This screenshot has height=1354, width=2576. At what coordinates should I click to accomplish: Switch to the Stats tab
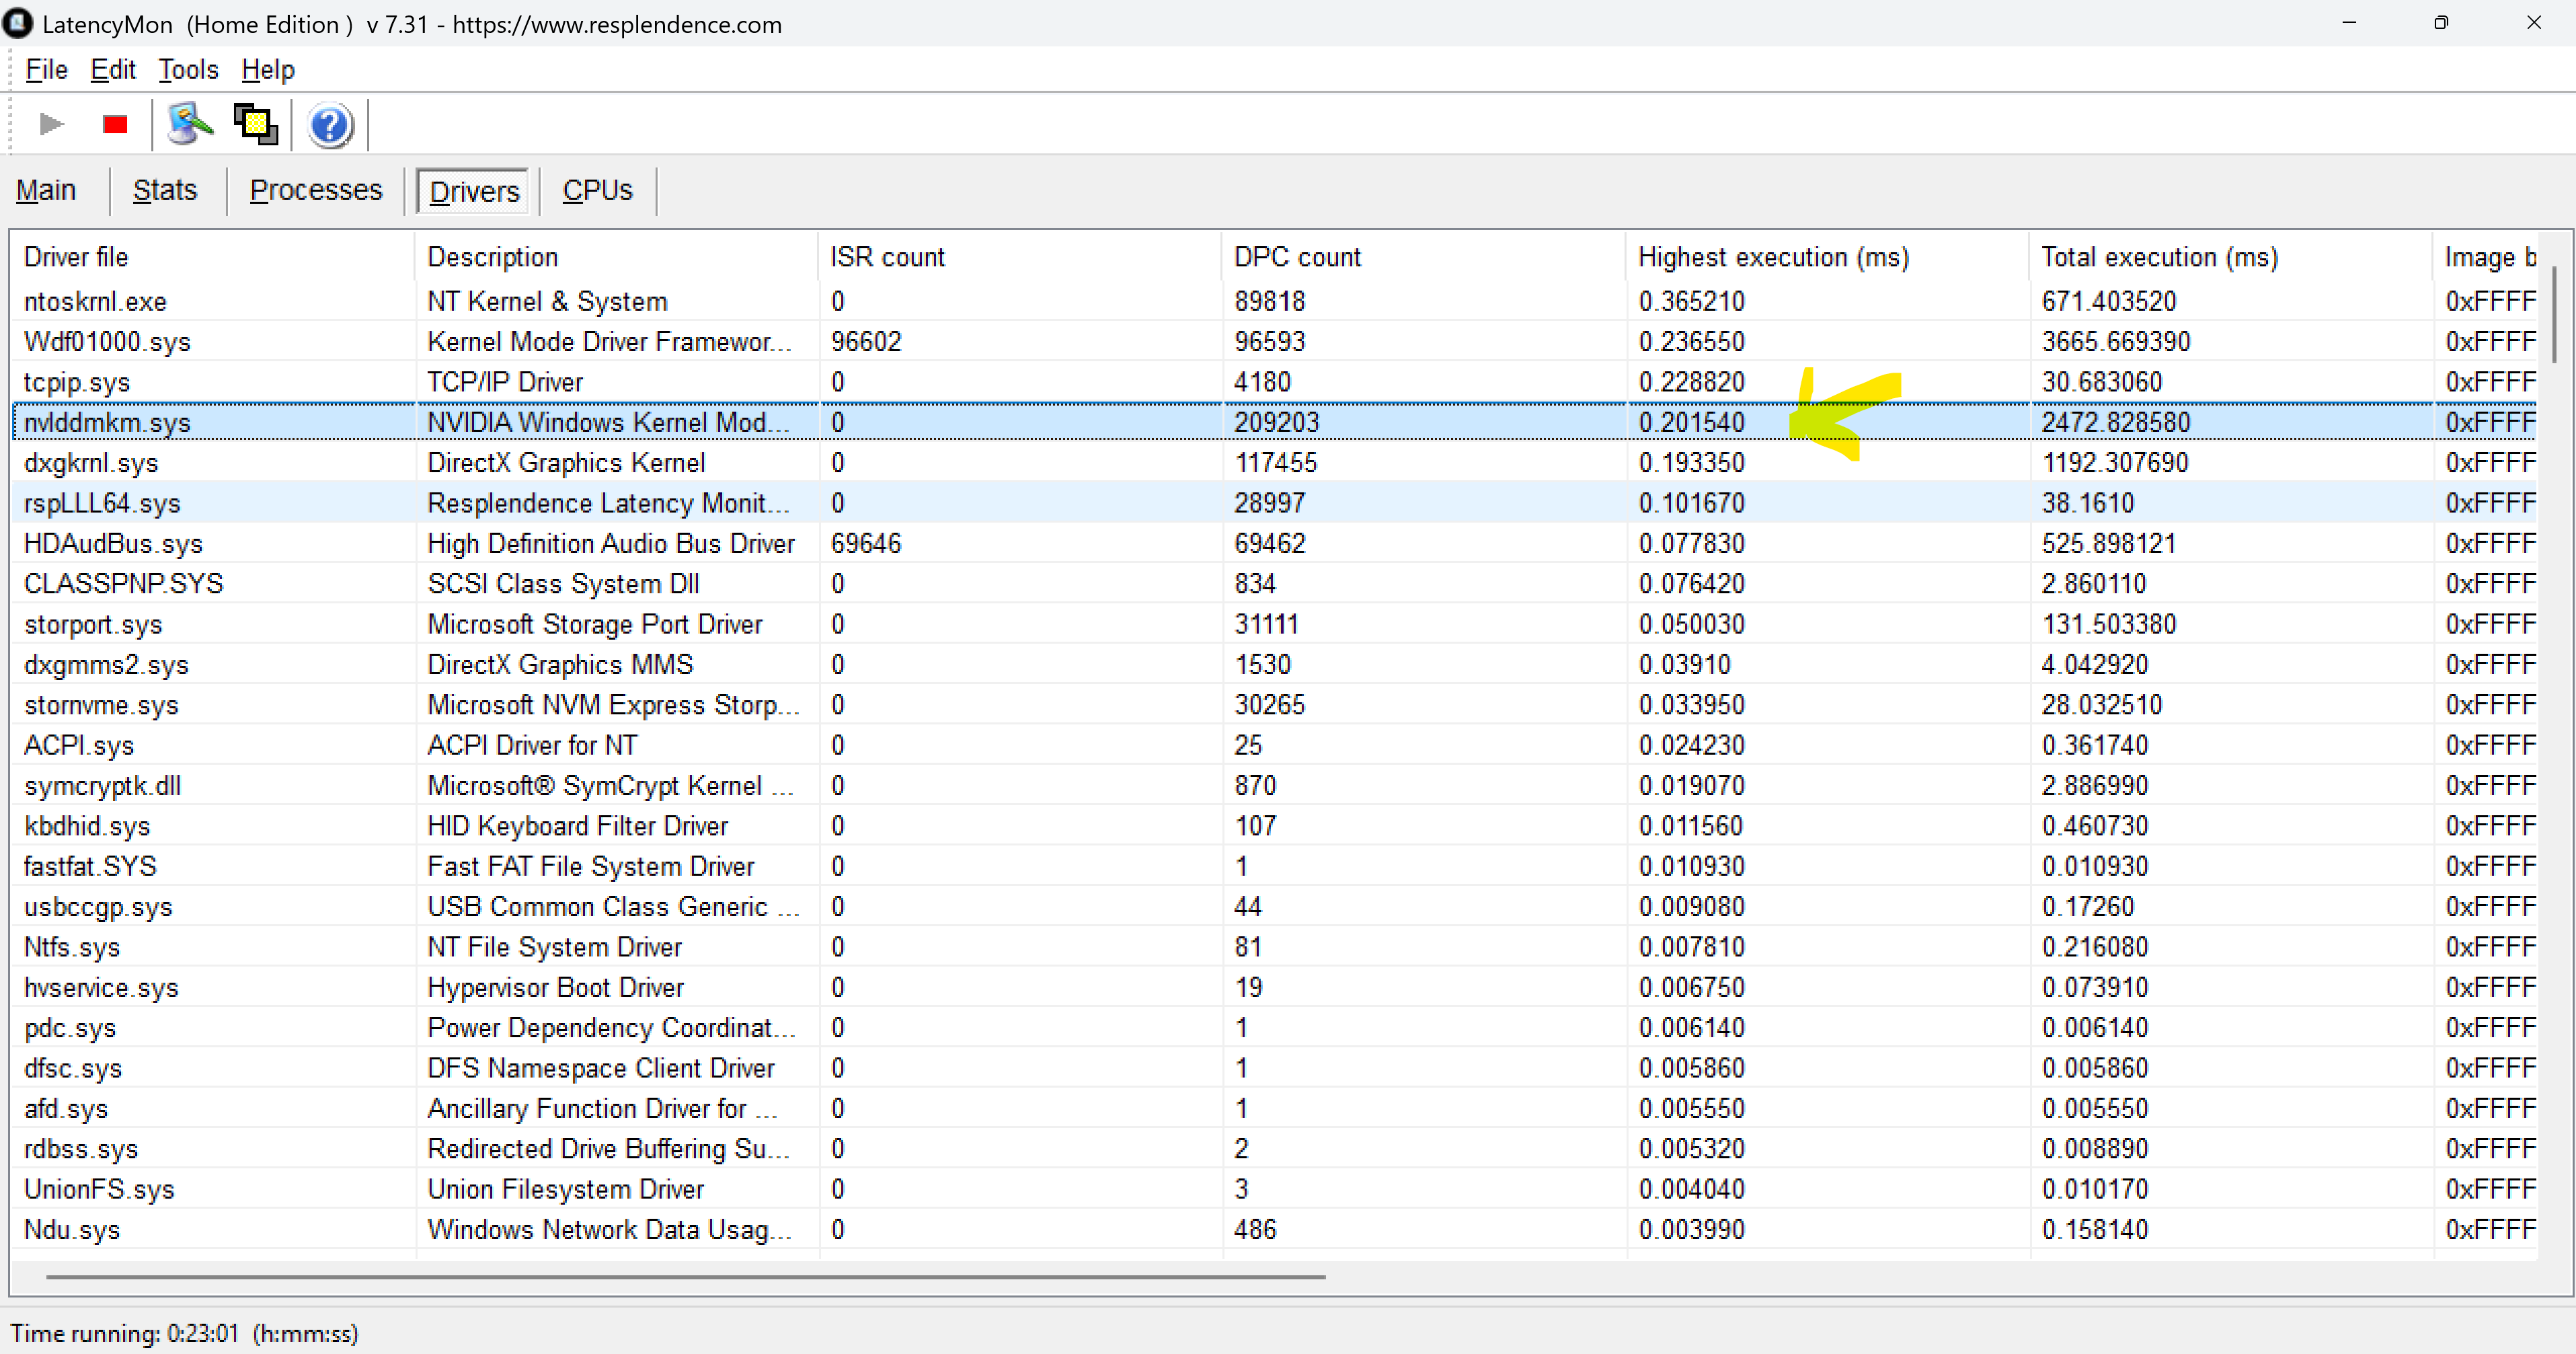(165, 190)
